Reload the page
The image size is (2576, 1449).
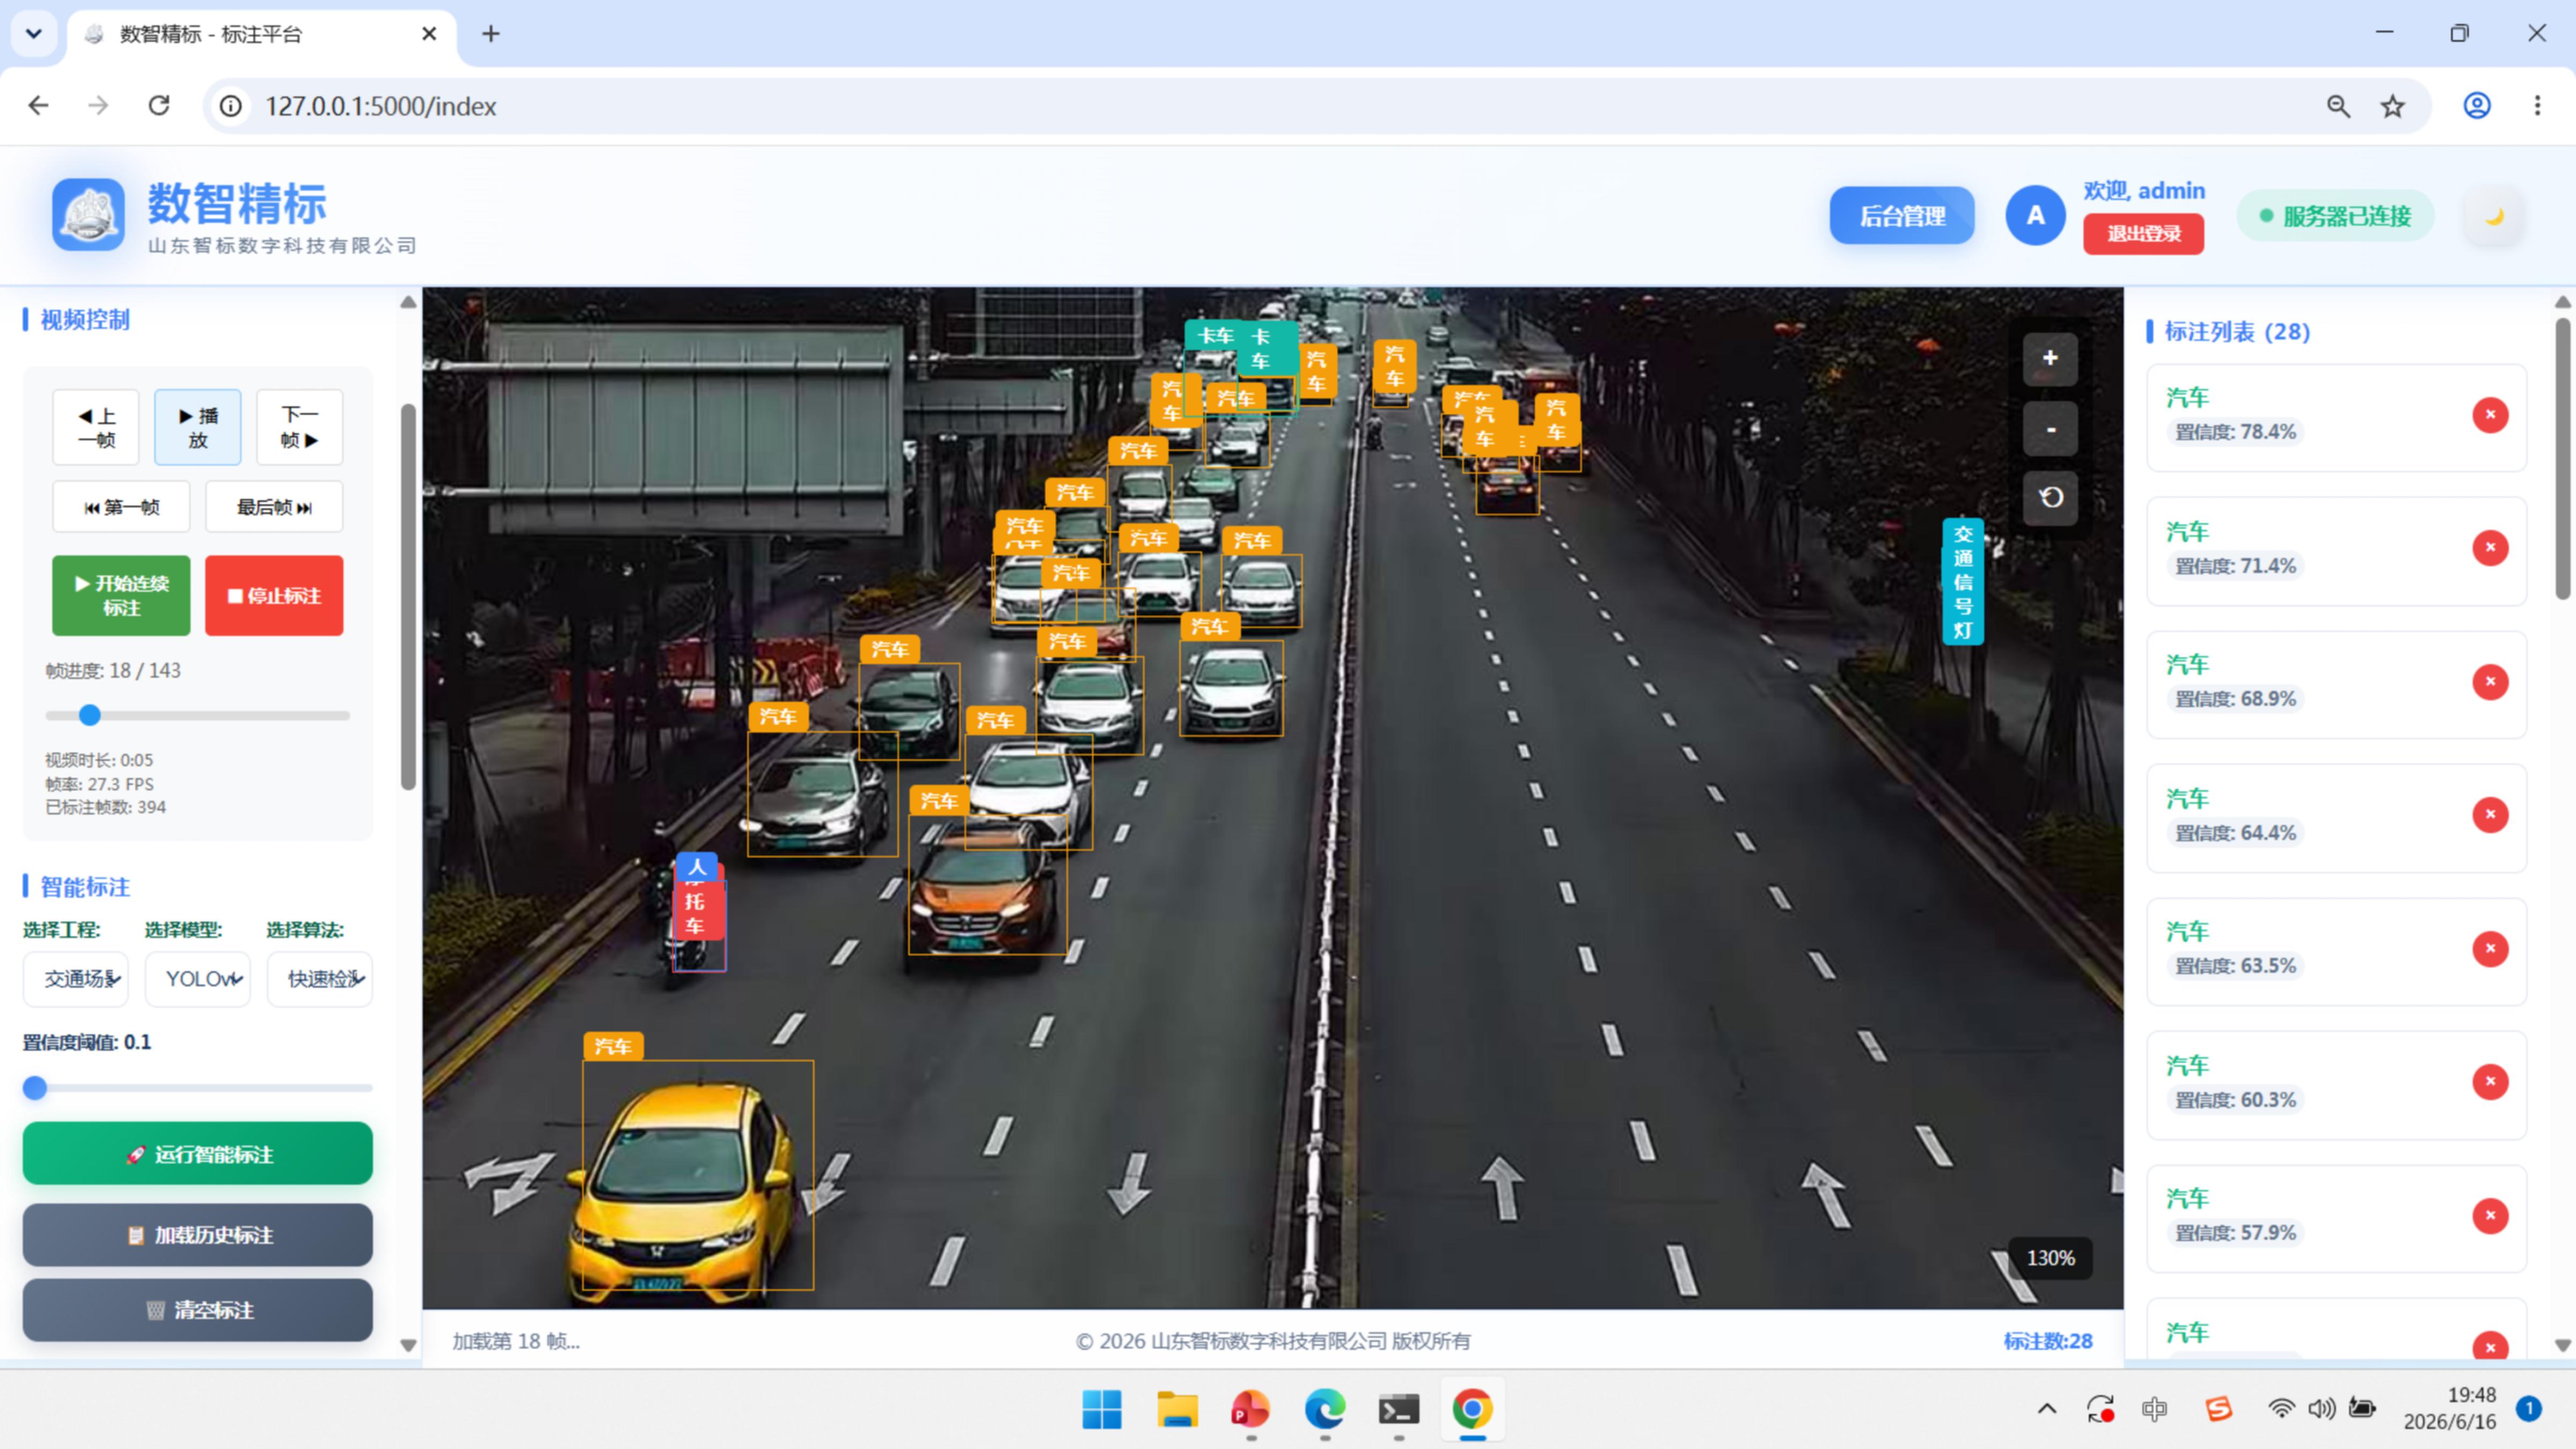159,106
